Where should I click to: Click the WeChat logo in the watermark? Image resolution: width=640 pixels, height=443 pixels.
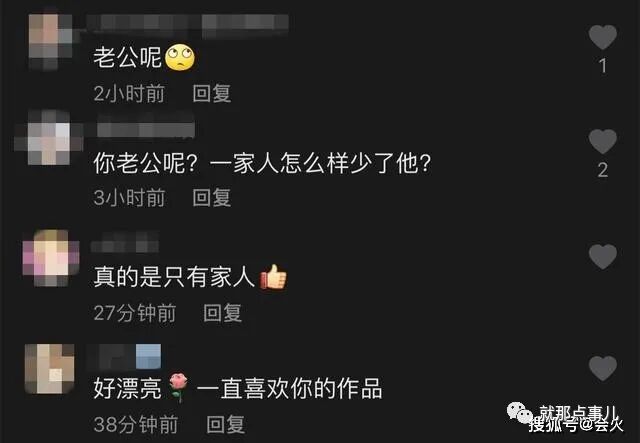click(520, 413)
